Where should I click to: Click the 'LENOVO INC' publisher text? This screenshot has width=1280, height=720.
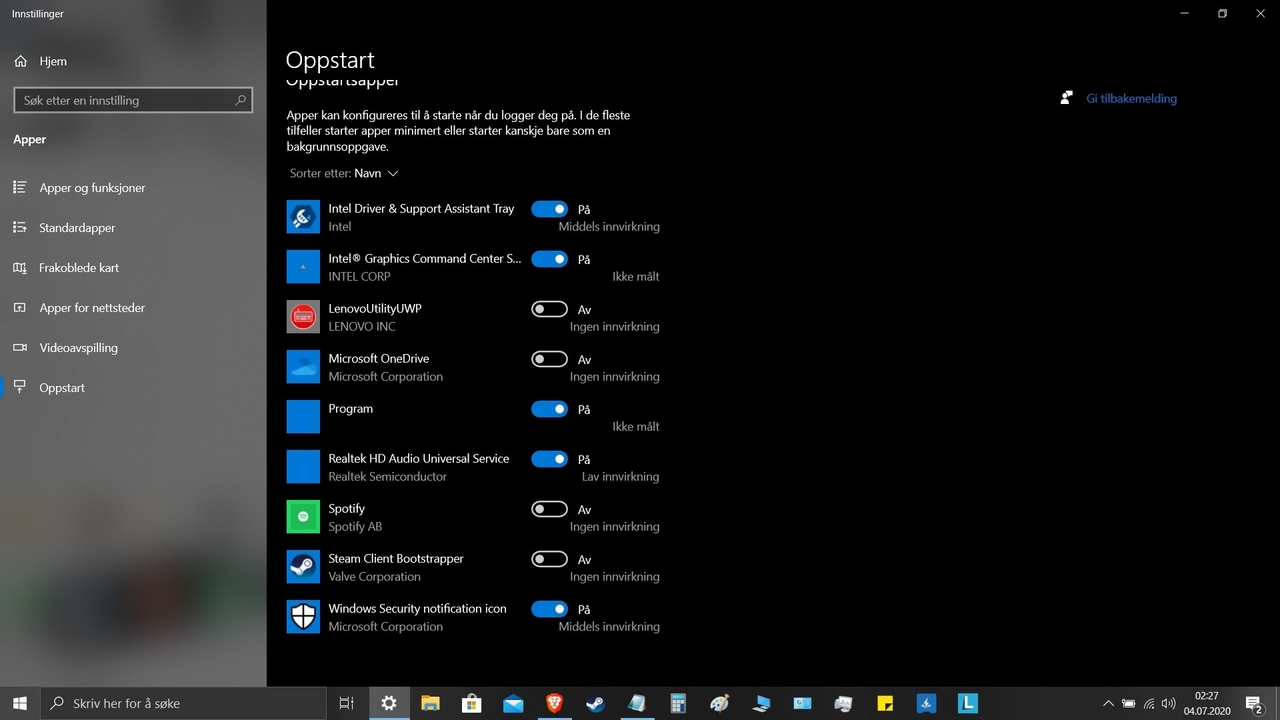tap(362, 327)
